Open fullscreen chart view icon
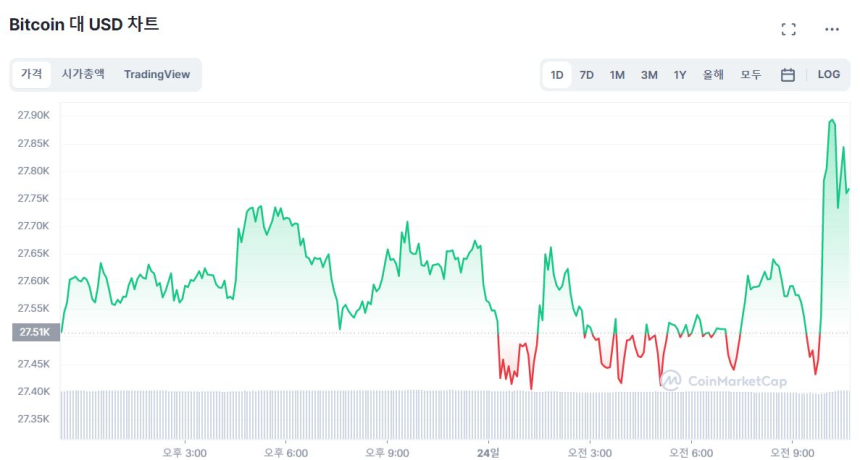Image resolution: width=860 pixels, height=460 pixels. click(788, 29)
